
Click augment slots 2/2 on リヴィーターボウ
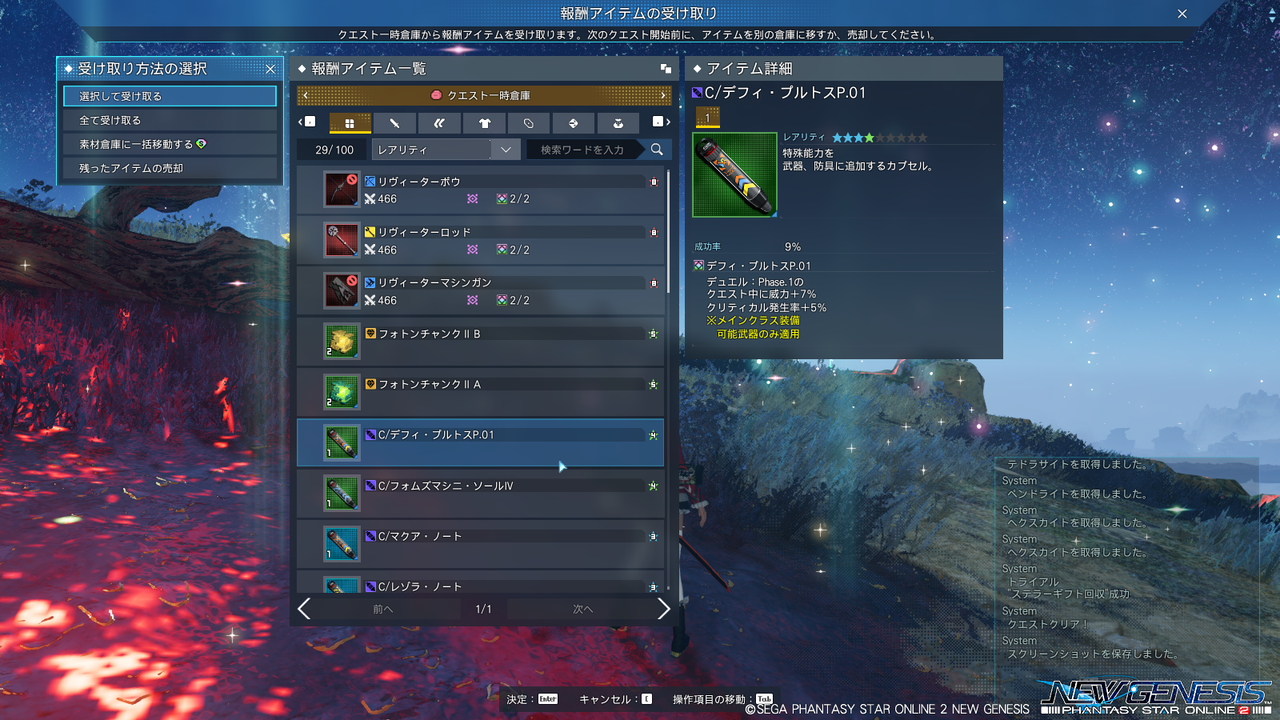[x=513, y=199]
